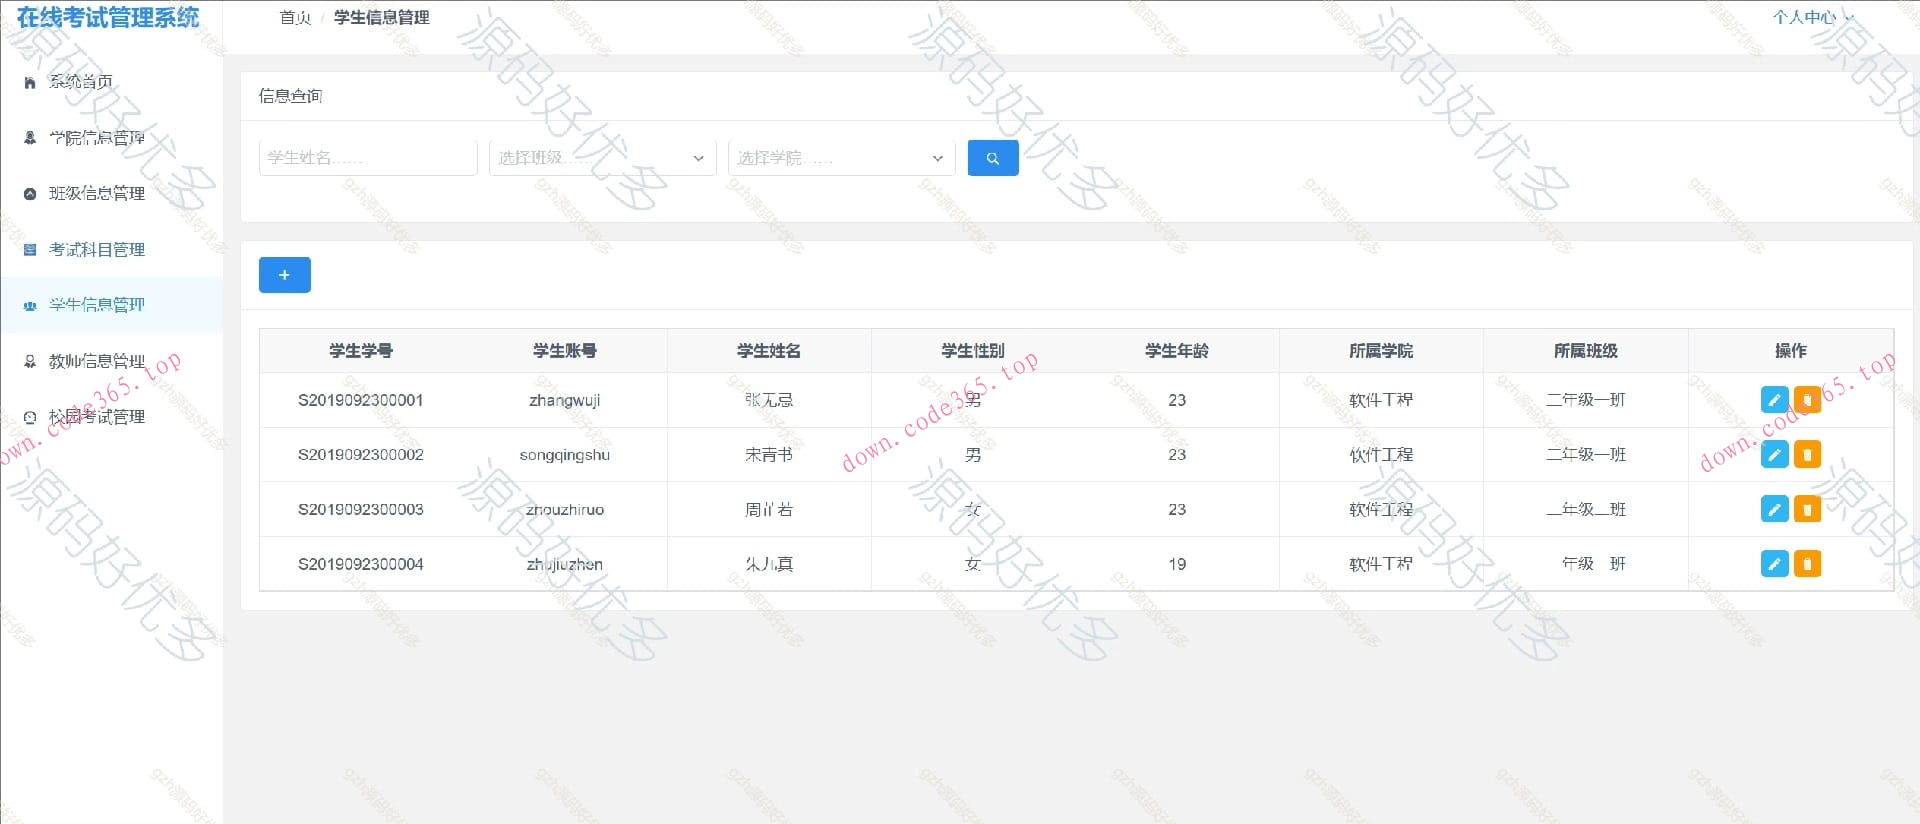The width and height of the screenshot is (1920, 824).
Task: Click the account name zhouzhiruo
Action: (565, 510)
